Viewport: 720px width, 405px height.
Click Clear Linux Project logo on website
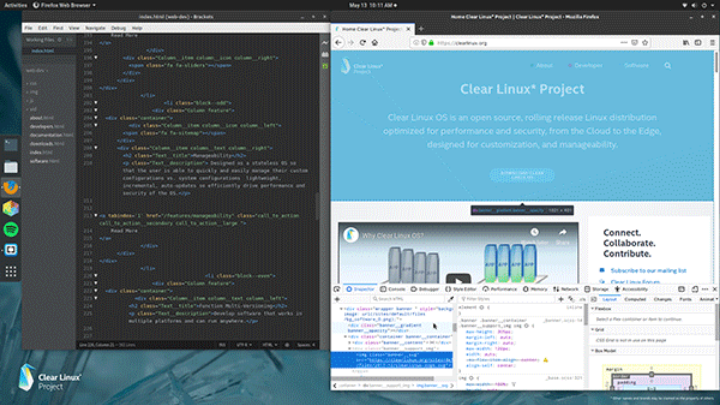[x=361, y=67]
